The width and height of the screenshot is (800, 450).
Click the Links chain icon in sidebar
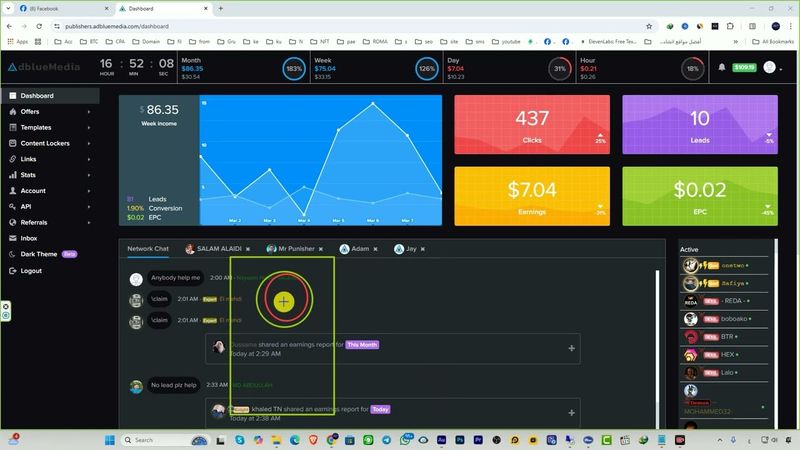tap(12, 159)
